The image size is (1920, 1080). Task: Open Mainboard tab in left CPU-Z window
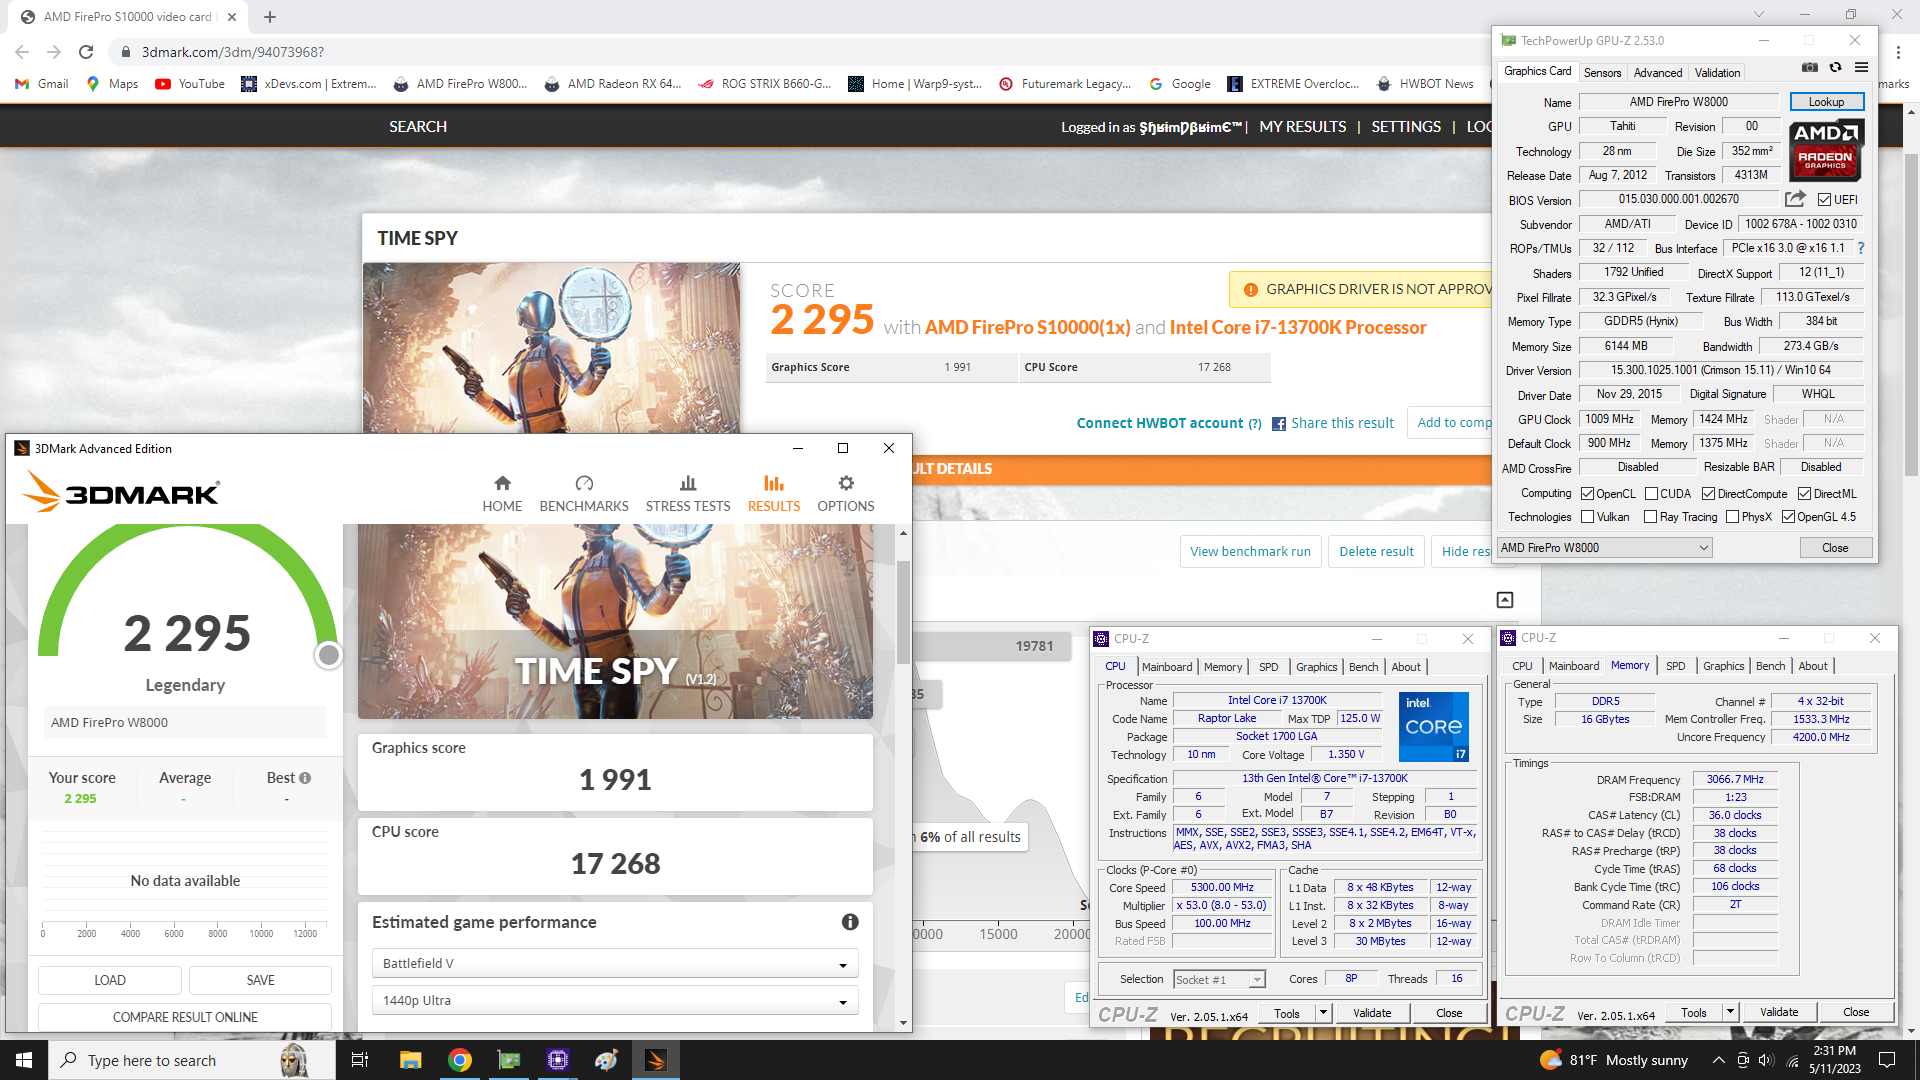[1166, 667]
